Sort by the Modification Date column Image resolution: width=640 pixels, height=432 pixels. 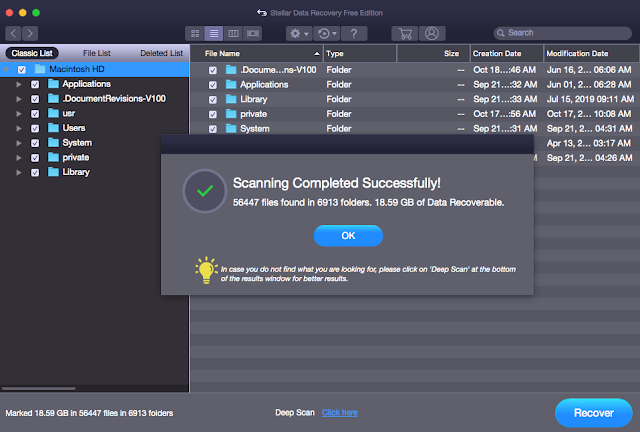pyautogui.click(x=590, y=52)
